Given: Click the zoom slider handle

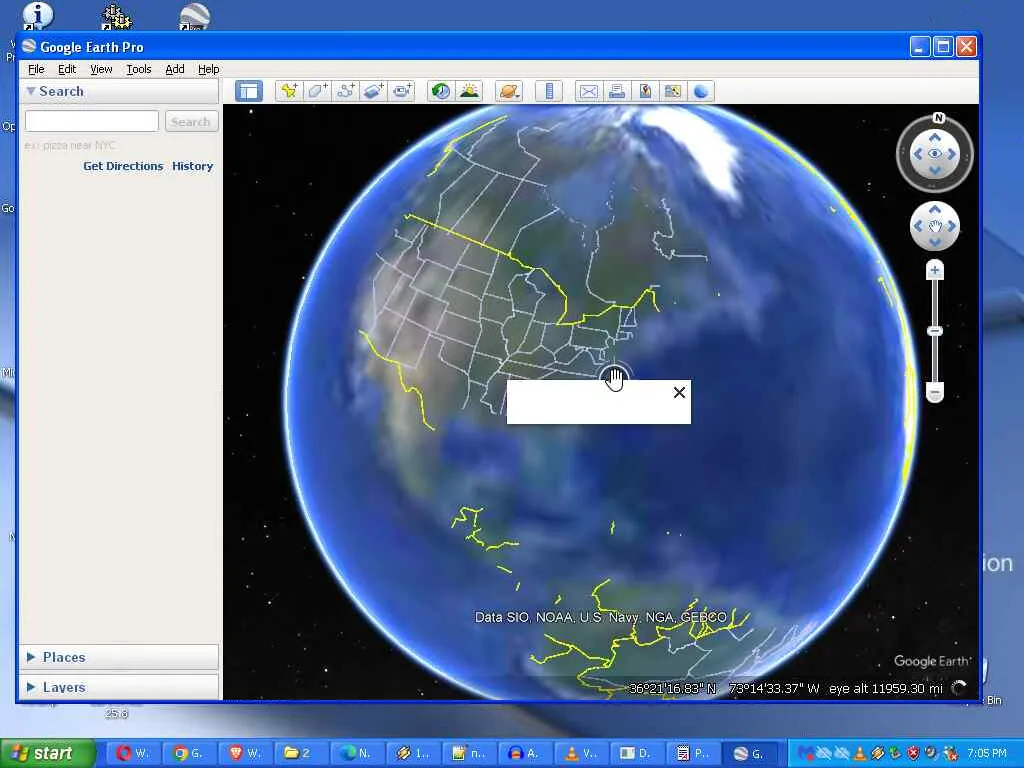Looking at the screenshot, I should [x=935, y=330].
